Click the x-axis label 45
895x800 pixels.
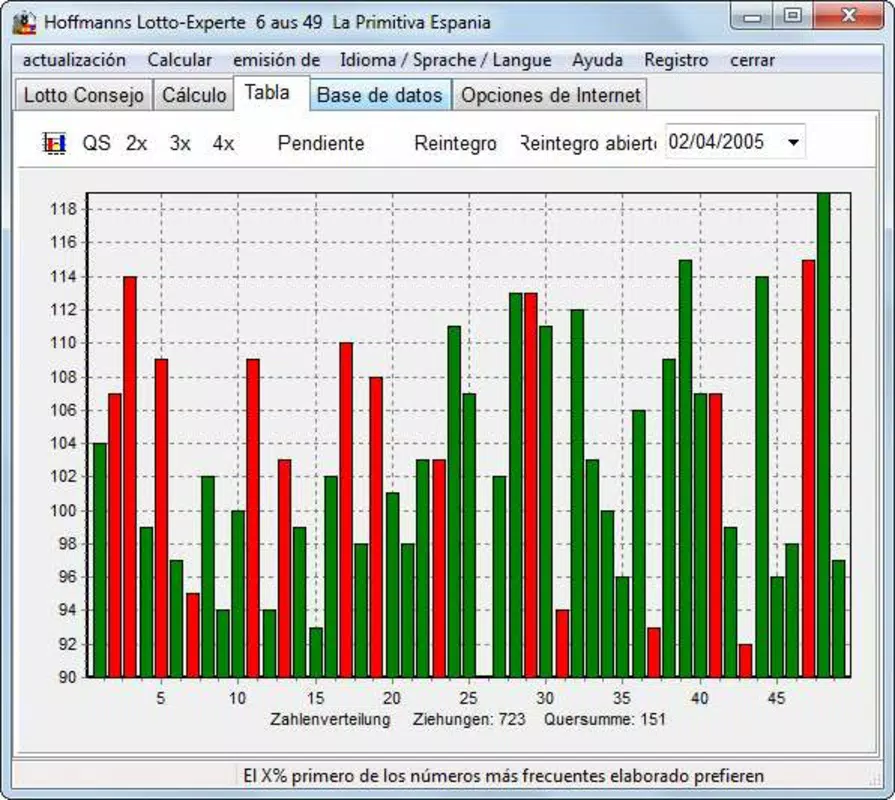(776, 697)
